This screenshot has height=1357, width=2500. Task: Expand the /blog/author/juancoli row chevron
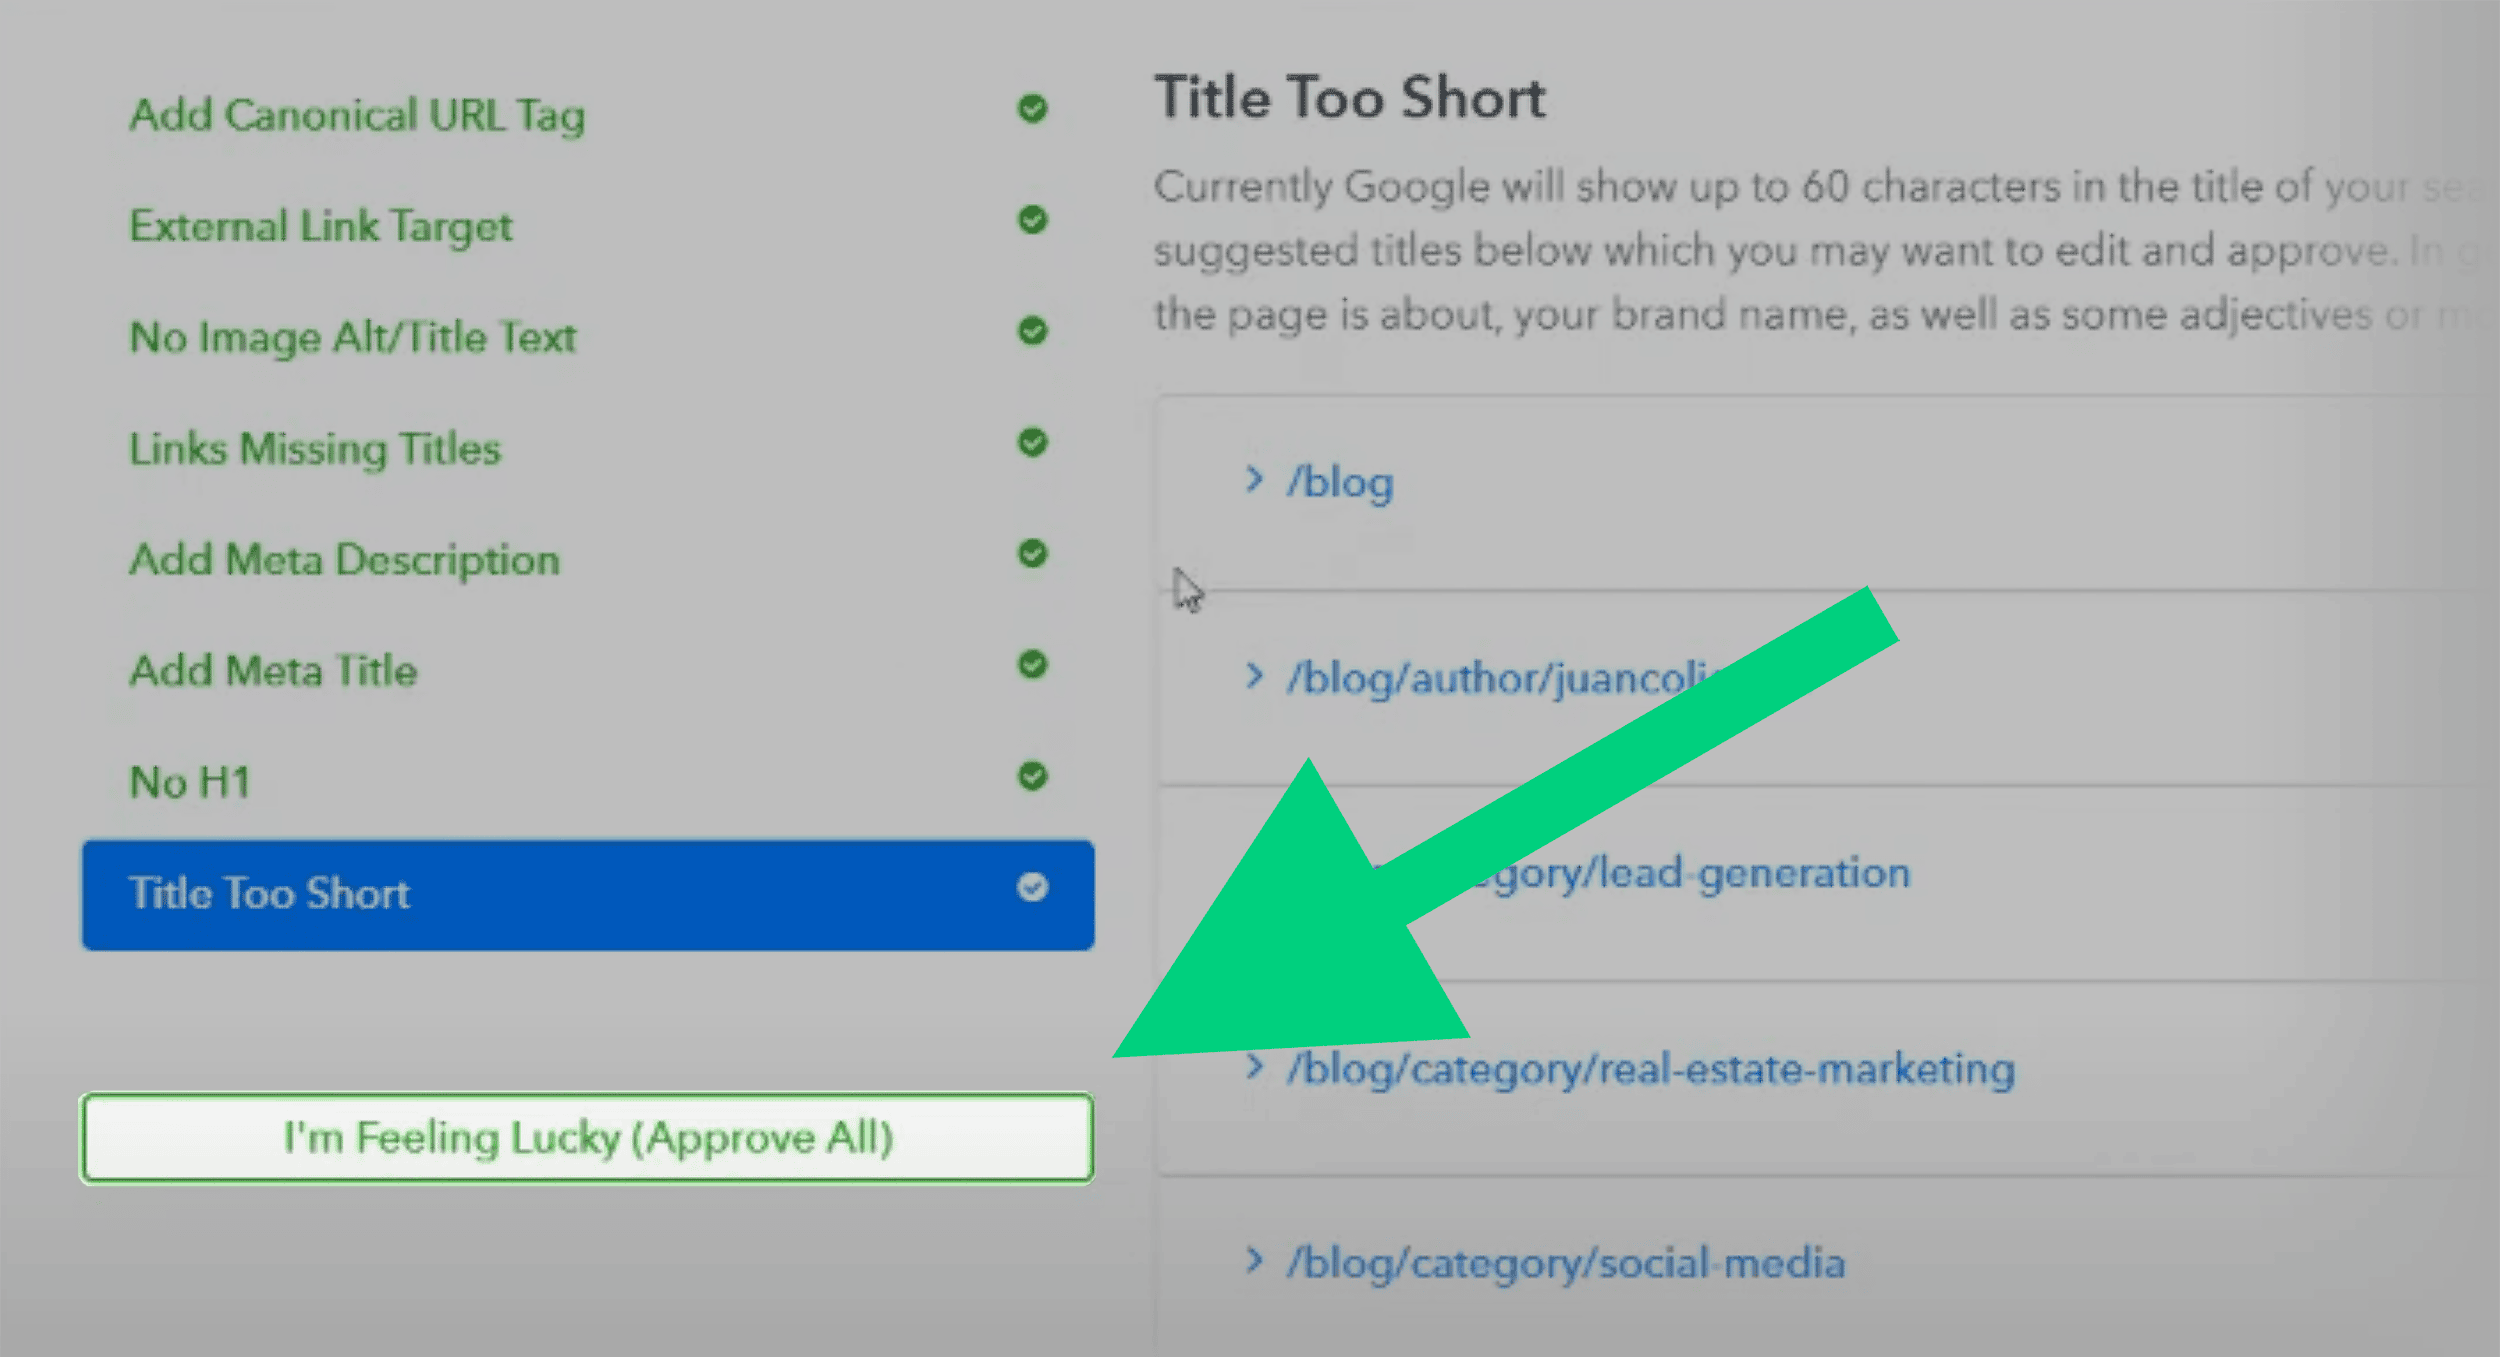[1254, 676]
